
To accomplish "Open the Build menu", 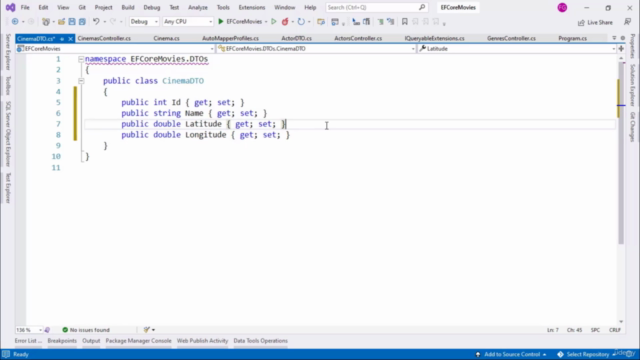I will click(x=128, y=7).
